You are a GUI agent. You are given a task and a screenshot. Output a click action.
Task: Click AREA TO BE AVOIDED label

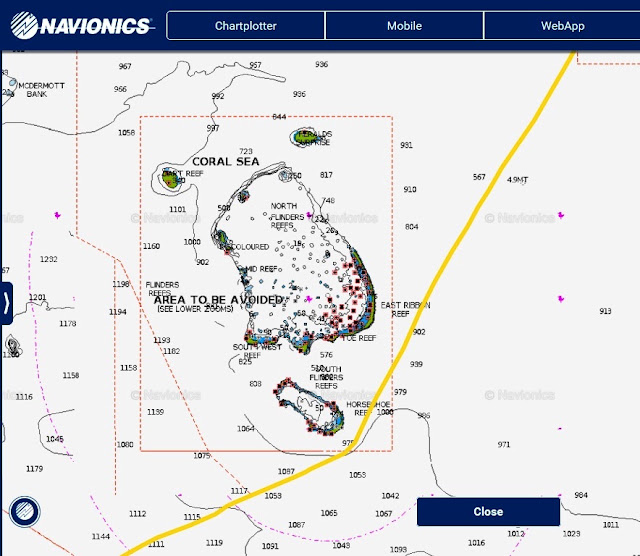[x=218, y=300]
